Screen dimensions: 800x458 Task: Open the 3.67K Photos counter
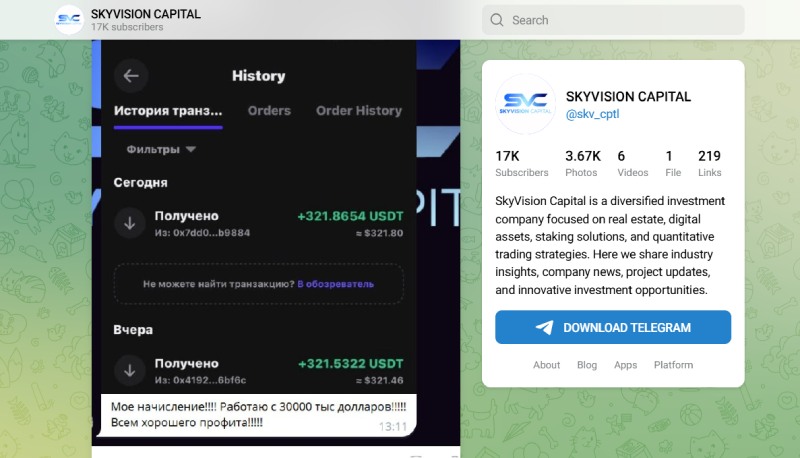(x=583, y=163)
